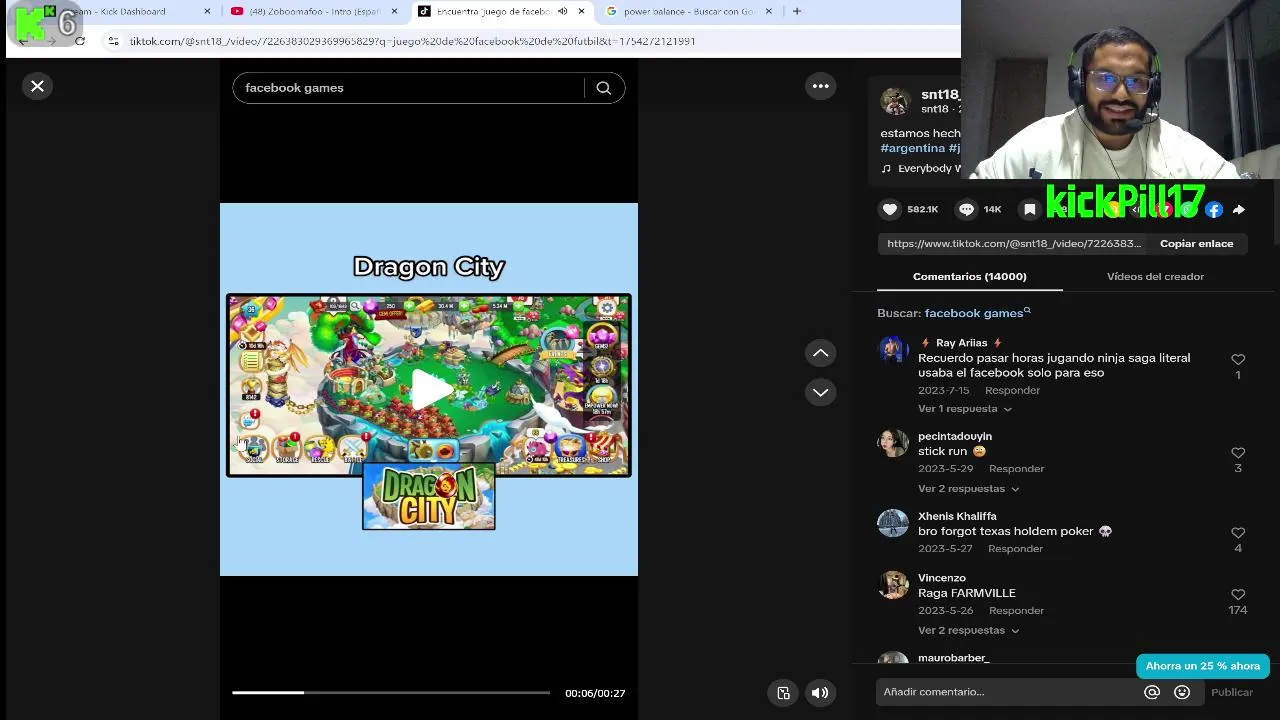This screenshot has width=1280, height=720.
Task: Mute the TikTok tab via its speaker icon
Action: click(562, 12)
